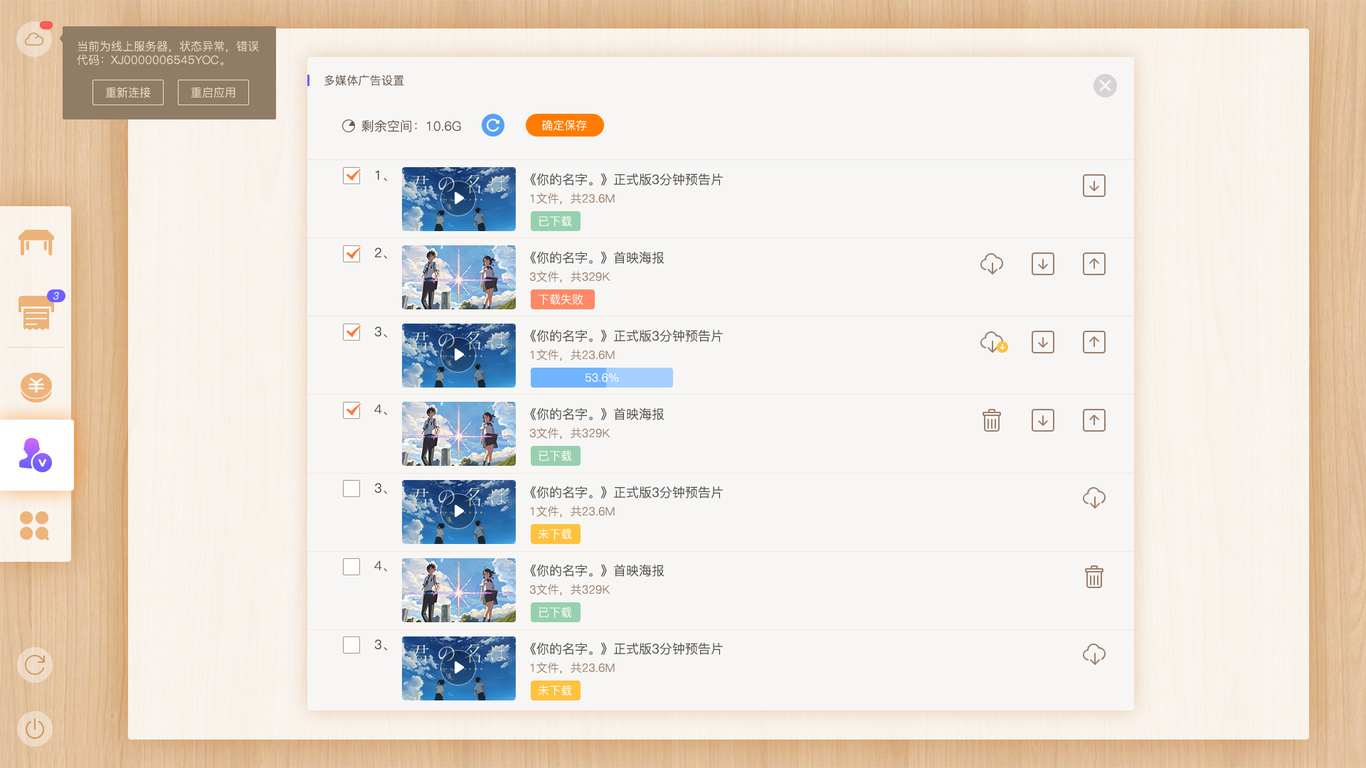1366x768 pixels.
Task: Retry cloud download for the 下载失败 item
Action: tap(992, 264)
